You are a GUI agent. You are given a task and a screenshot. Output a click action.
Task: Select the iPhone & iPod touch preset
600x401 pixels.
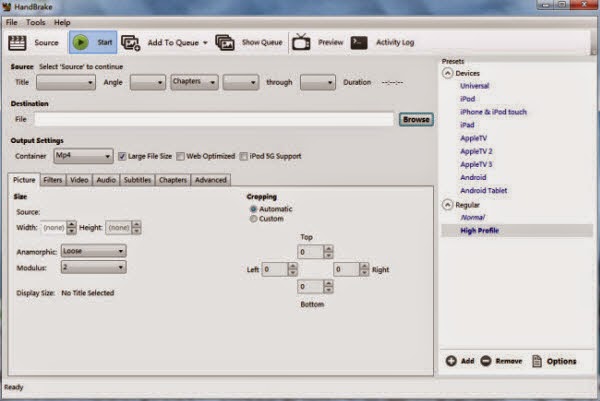click(x=493, y=112)
